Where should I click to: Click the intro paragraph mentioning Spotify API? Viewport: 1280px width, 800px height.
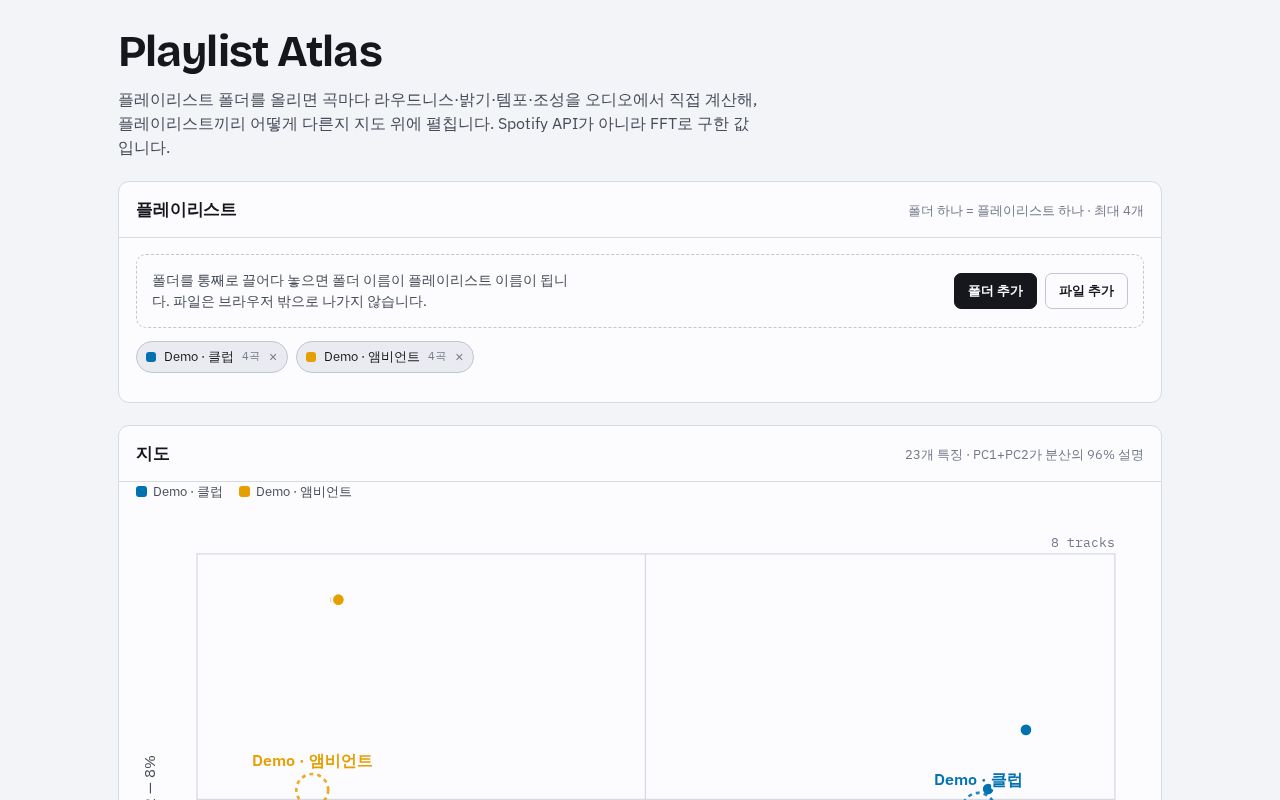tap(438, 124)
